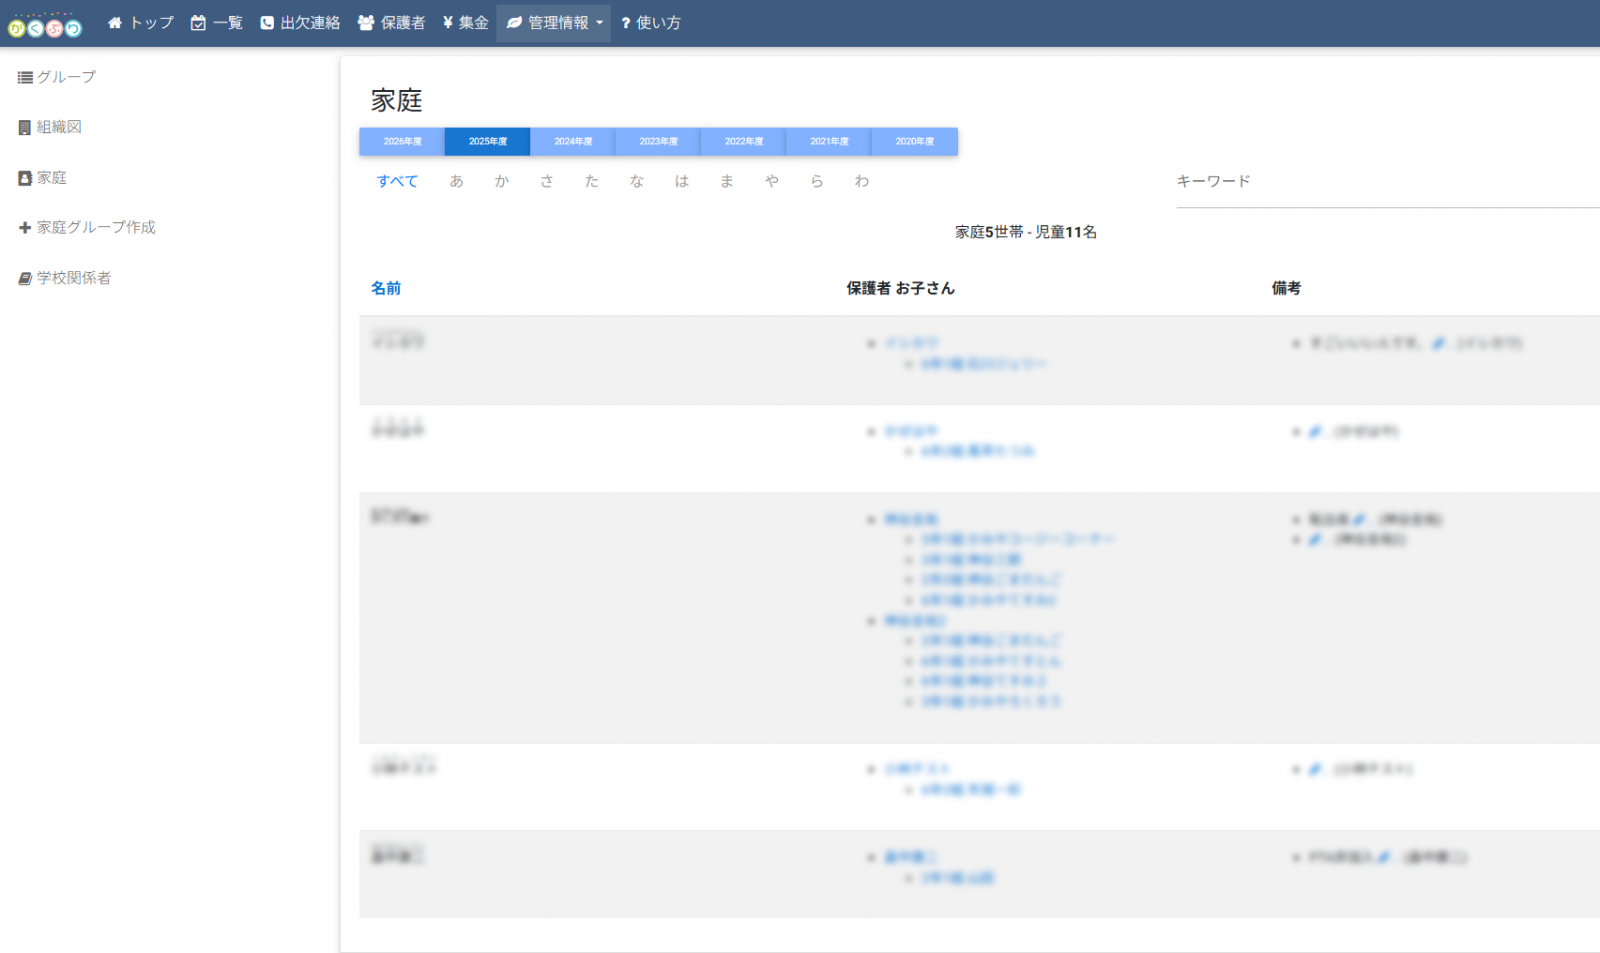Select 家庭 in the sidebar
1600x953 pixels.
tap(42, 178)
